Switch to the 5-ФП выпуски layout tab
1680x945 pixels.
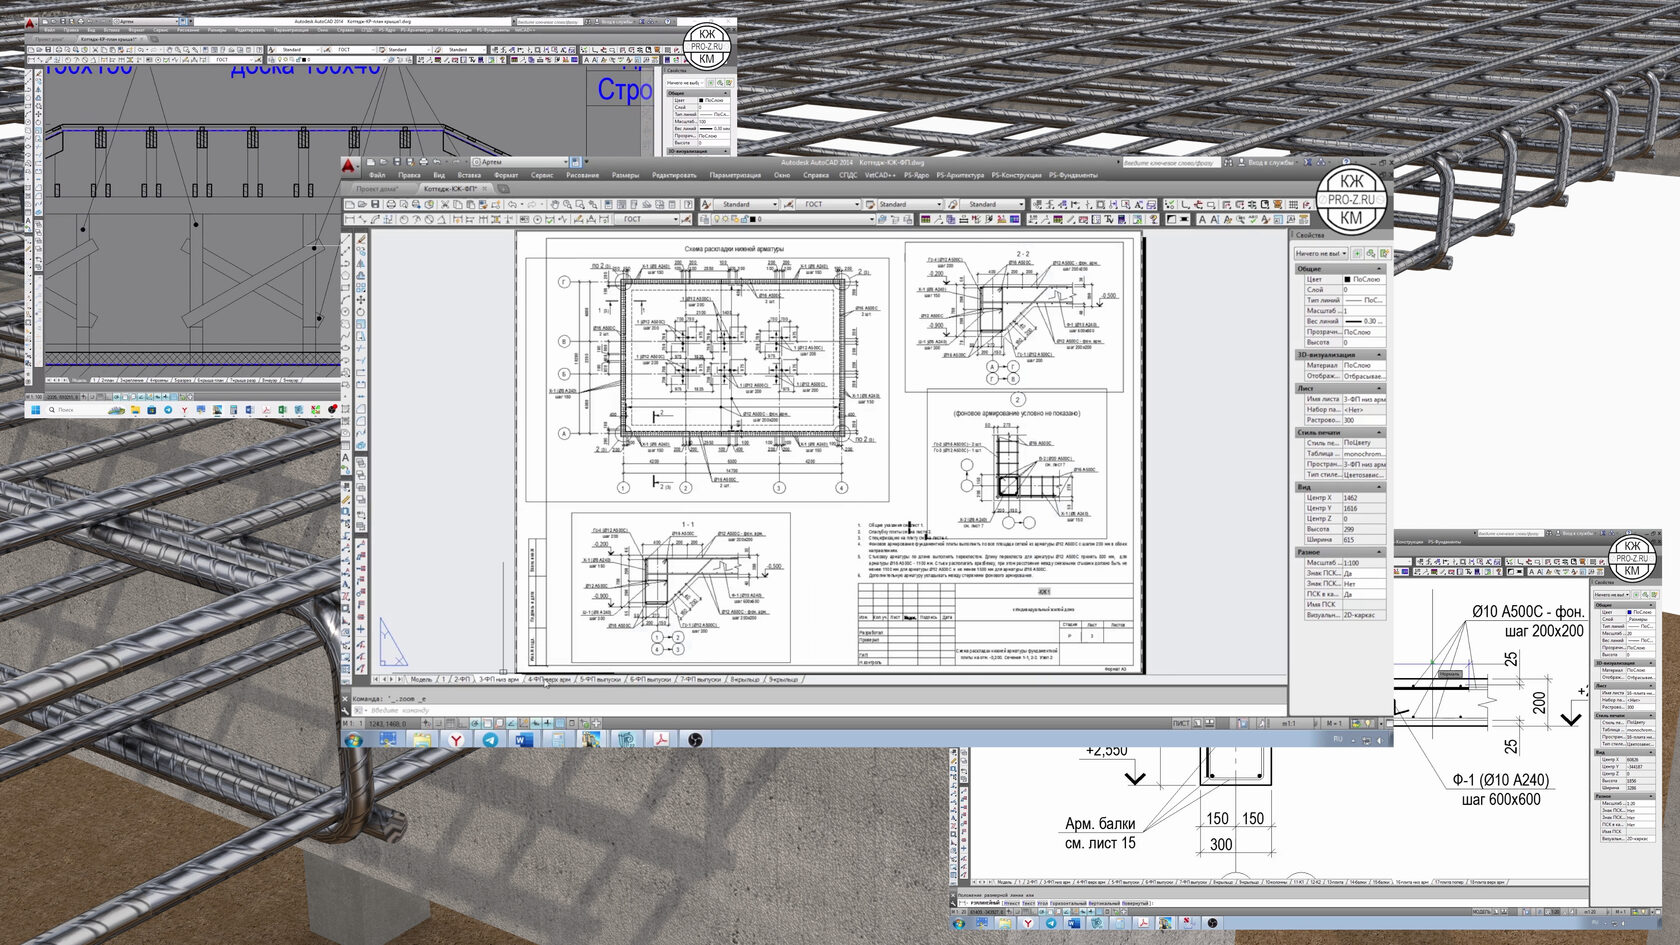601,680
